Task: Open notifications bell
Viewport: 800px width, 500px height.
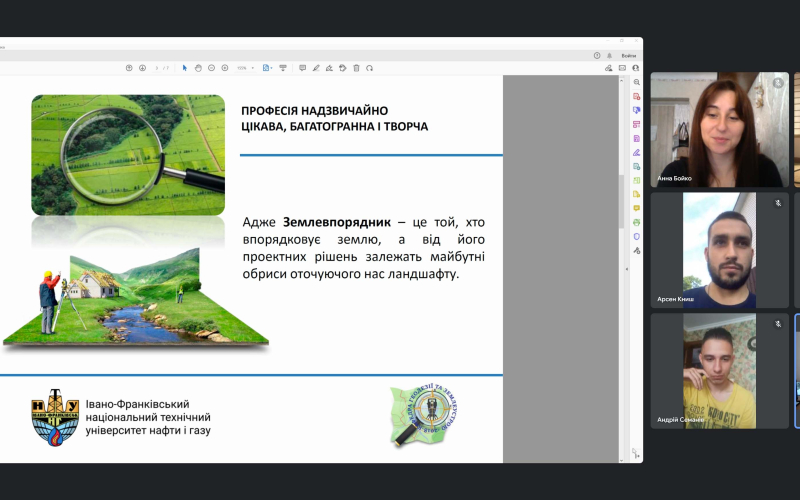Action: pos(609,56)
